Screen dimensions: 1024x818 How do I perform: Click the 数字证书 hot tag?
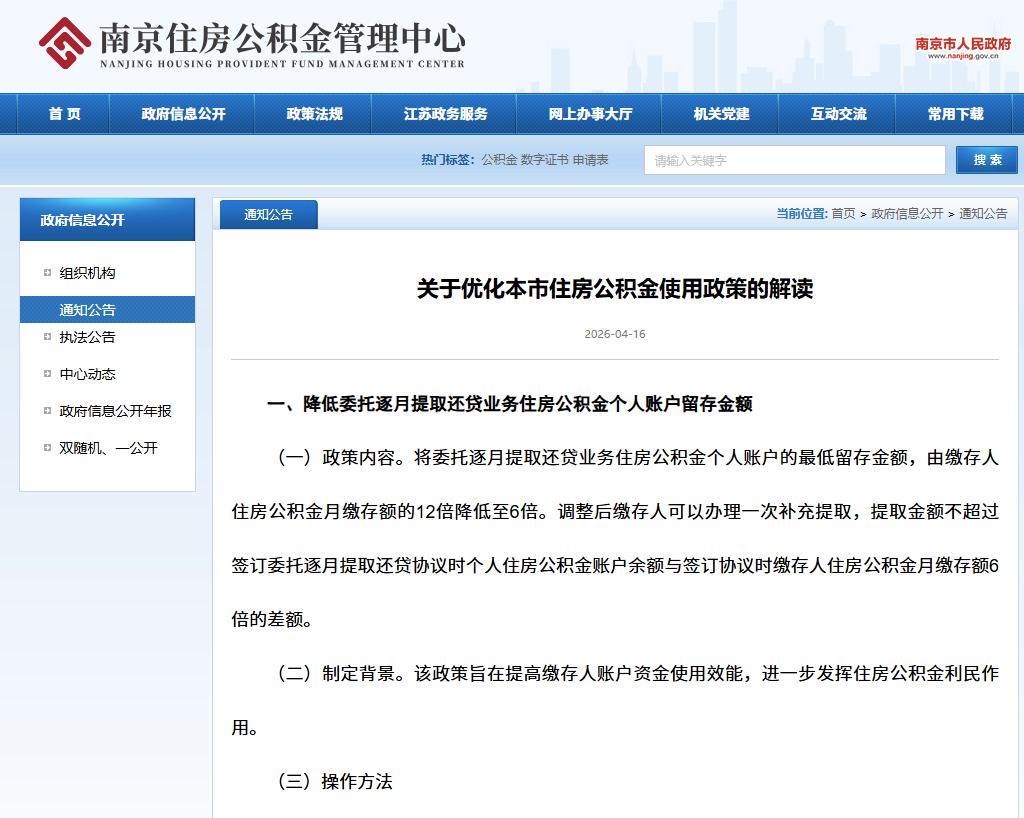pos(545,160)
